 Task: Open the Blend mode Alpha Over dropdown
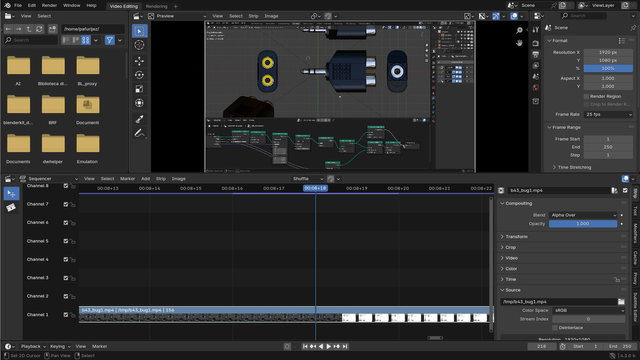(x=583, y=215)
